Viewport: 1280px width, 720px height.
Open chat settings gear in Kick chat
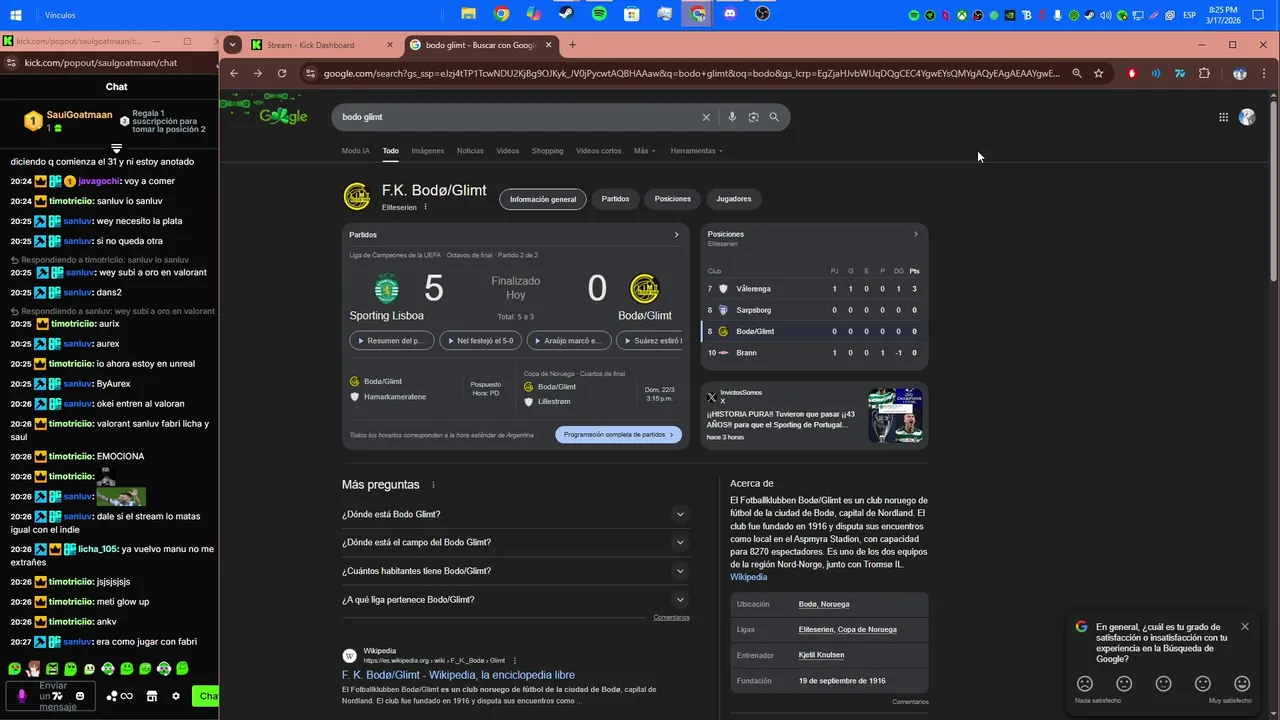pyautogui.click(x=176, y=696)
